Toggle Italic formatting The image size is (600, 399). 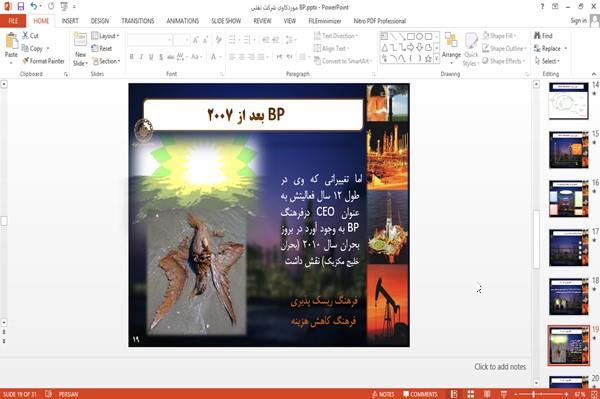[141, 57]
